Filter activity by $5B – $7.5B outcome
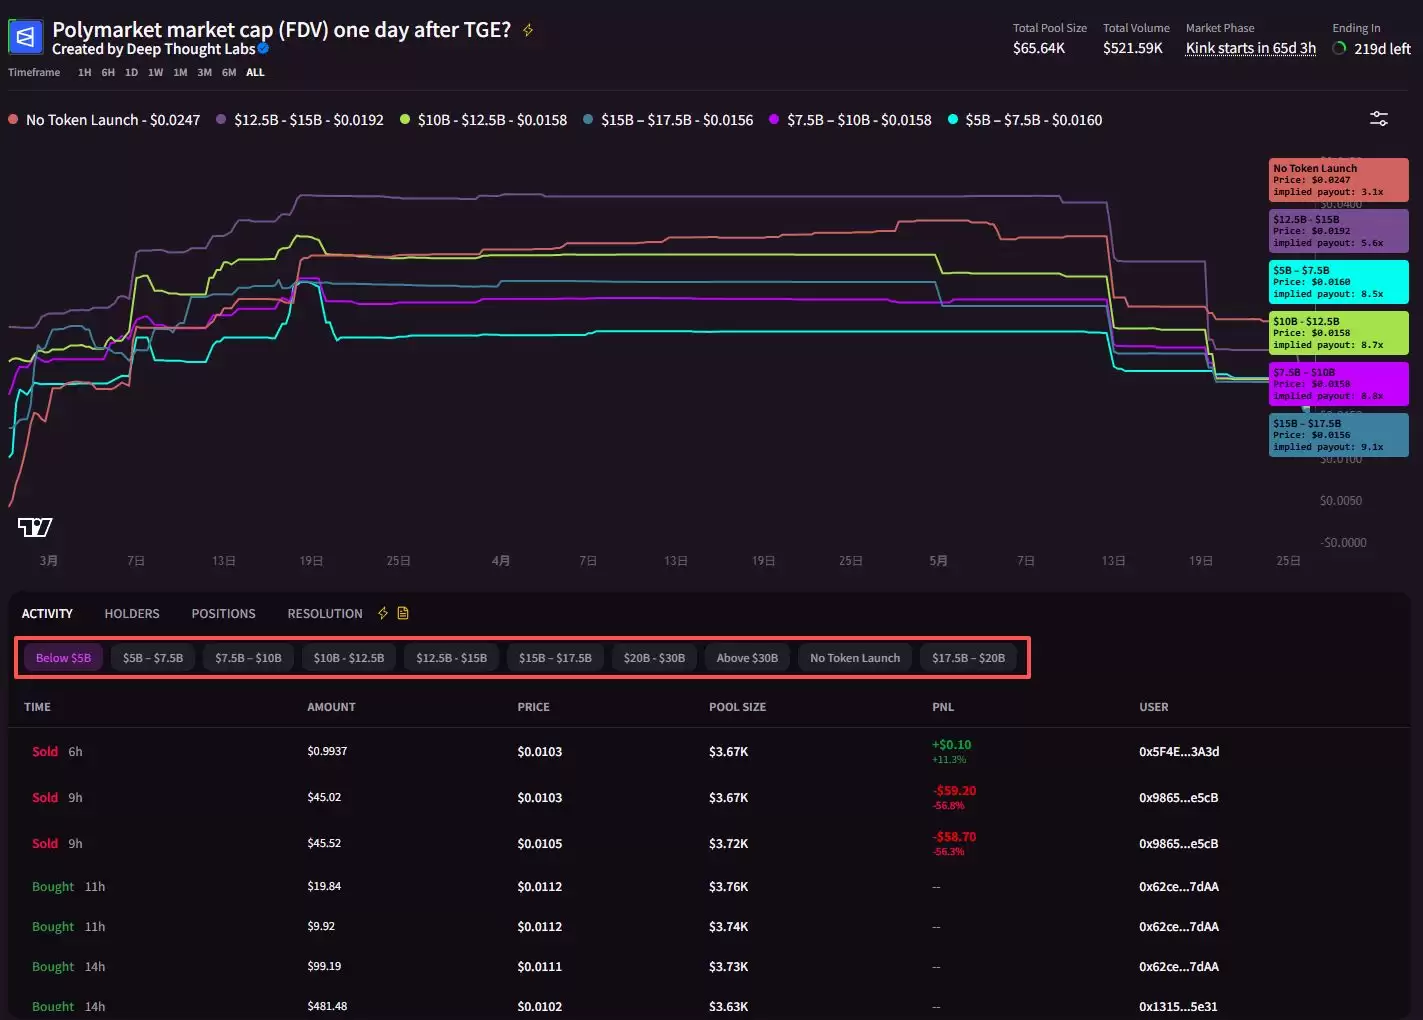 click(153, 657)
